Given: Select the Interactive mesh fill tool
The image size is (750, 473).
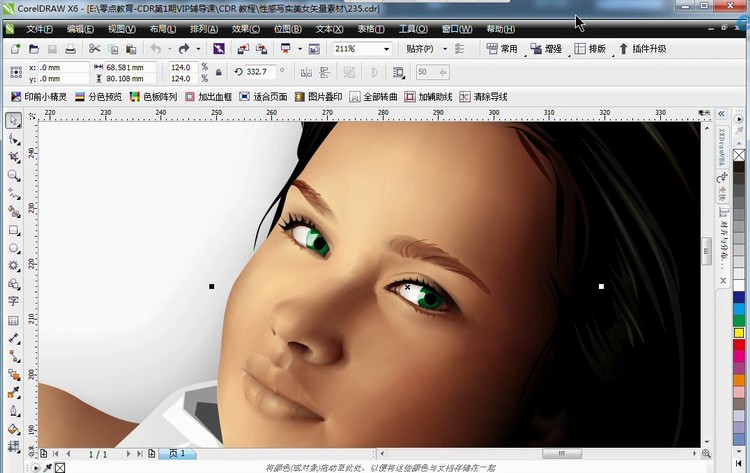Looking at the screenshot, I should [x=13, y=447].
